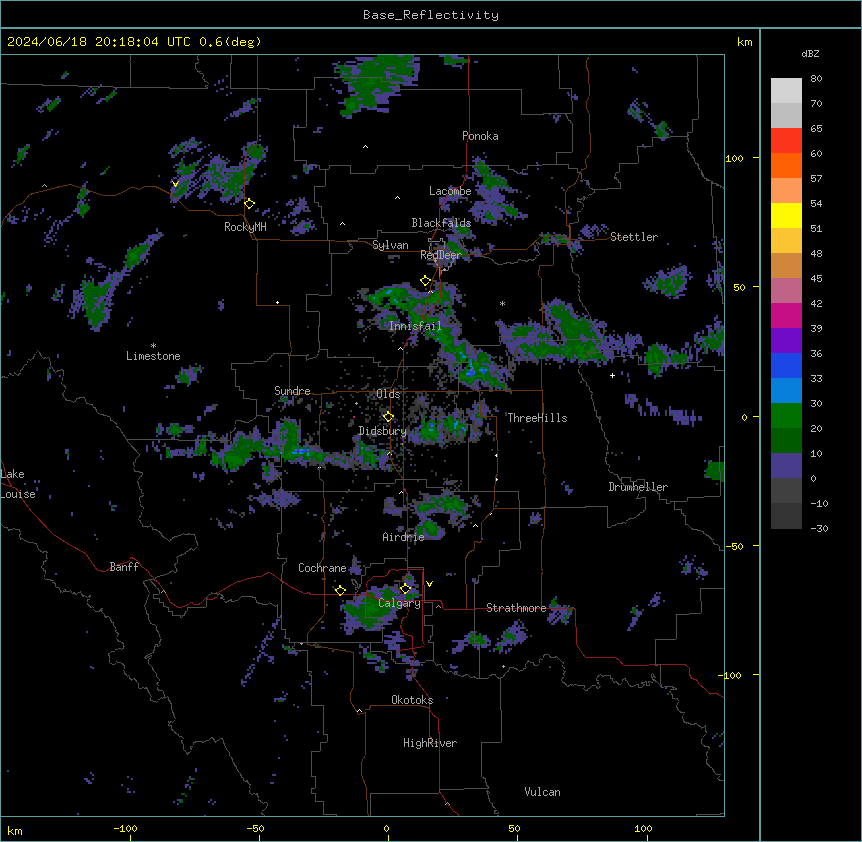
Task: Click yellow V marker east of Calgary
Action: point(429,584)
